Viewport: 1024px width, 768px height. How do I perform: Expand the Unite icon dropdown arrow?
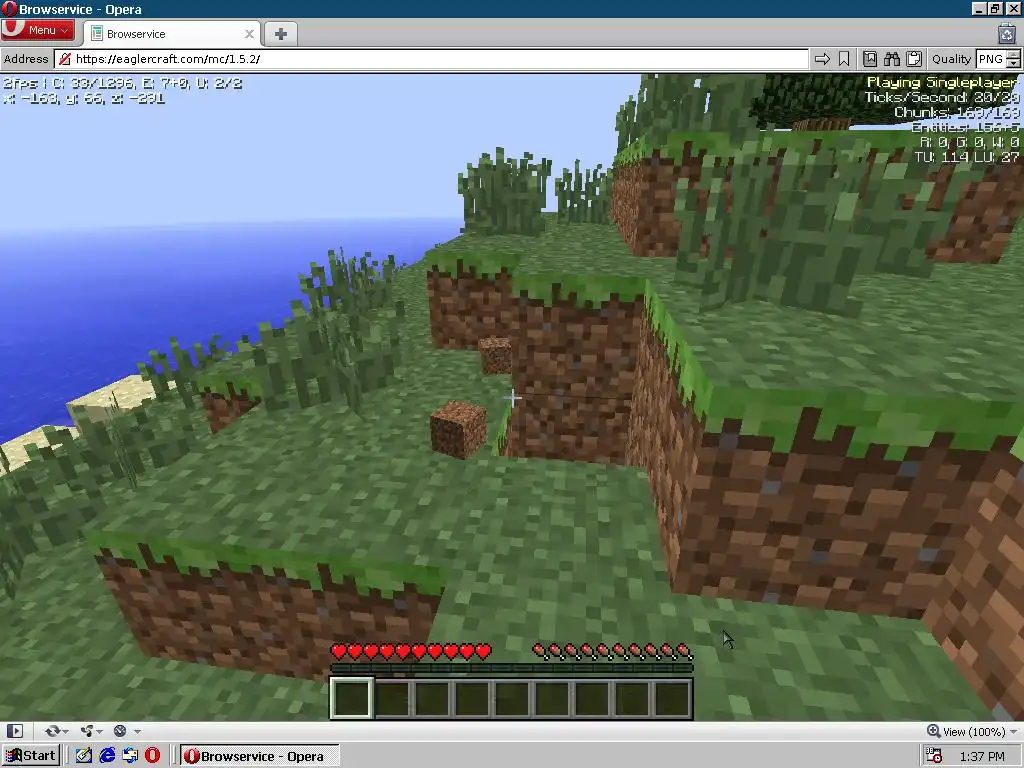(x=99, y=731)
